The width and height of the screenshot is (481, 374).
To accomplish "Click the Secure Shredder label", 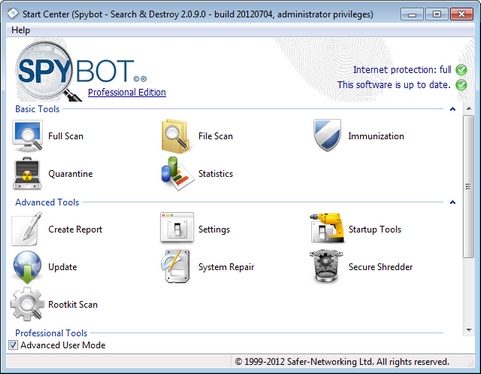I will [380, 267].
